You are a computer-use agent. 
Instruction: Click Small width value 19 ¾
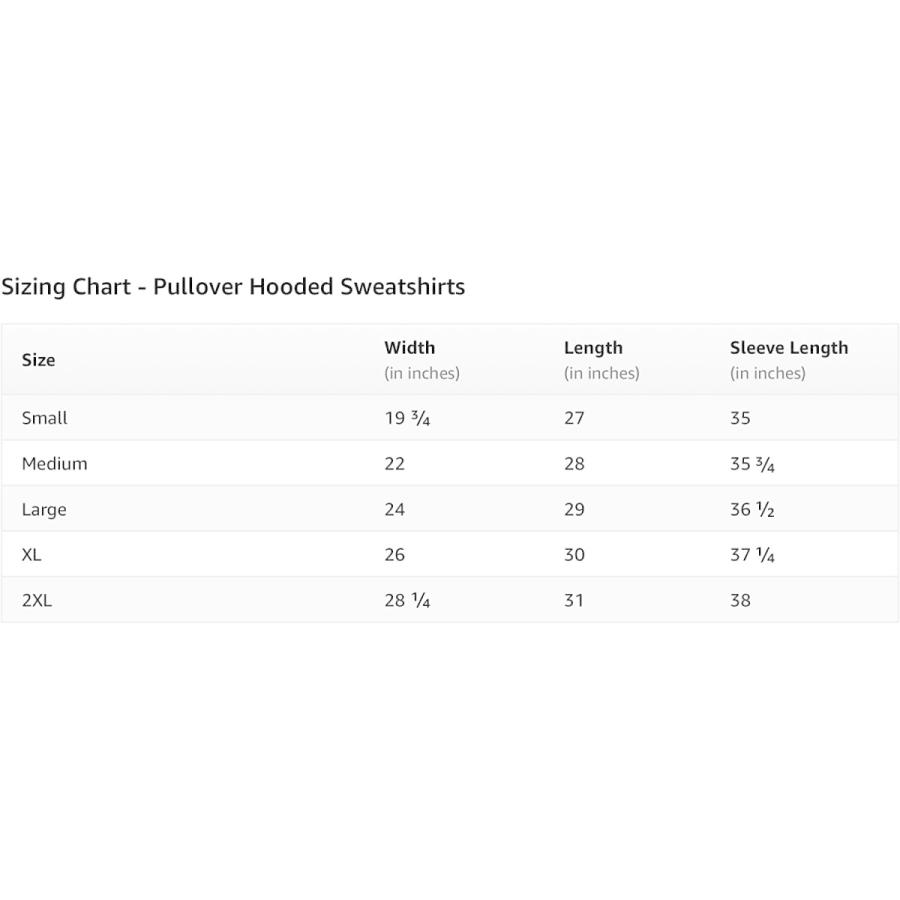(407, 418)
